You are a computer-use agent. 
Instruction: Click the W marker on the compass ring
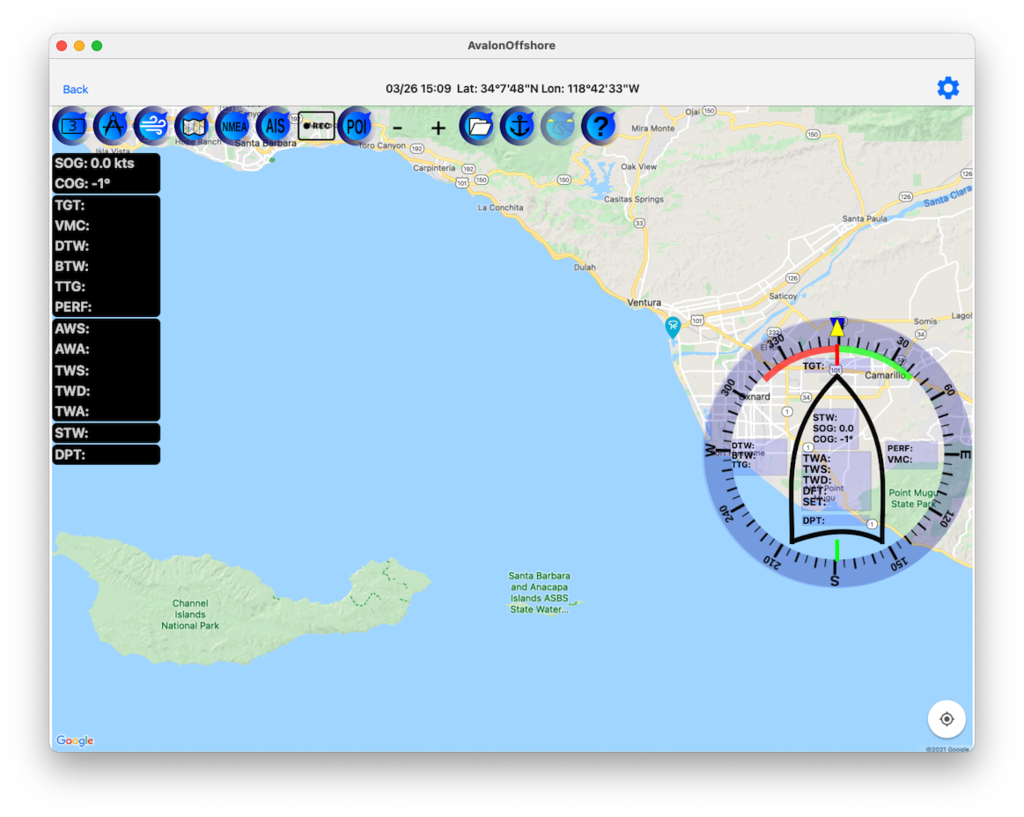click(712, 450)
